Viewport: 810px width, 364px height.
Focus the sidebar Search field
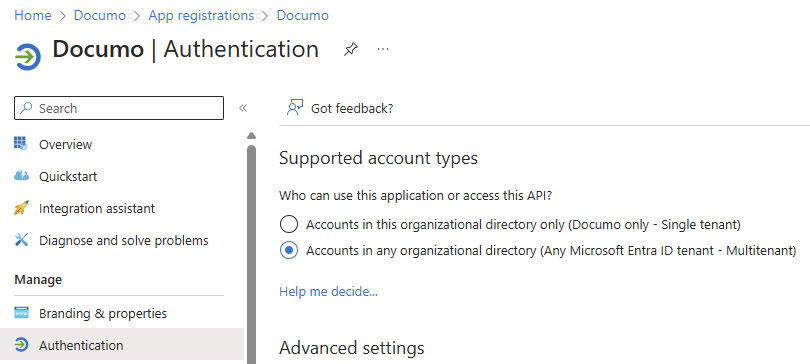click(119, 108)
